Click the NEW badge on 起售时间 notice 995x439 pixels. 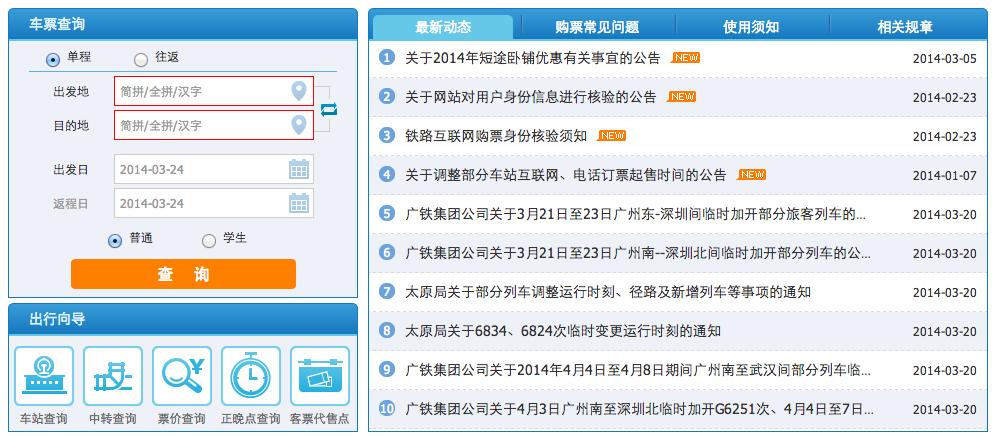tap(751, 174)
